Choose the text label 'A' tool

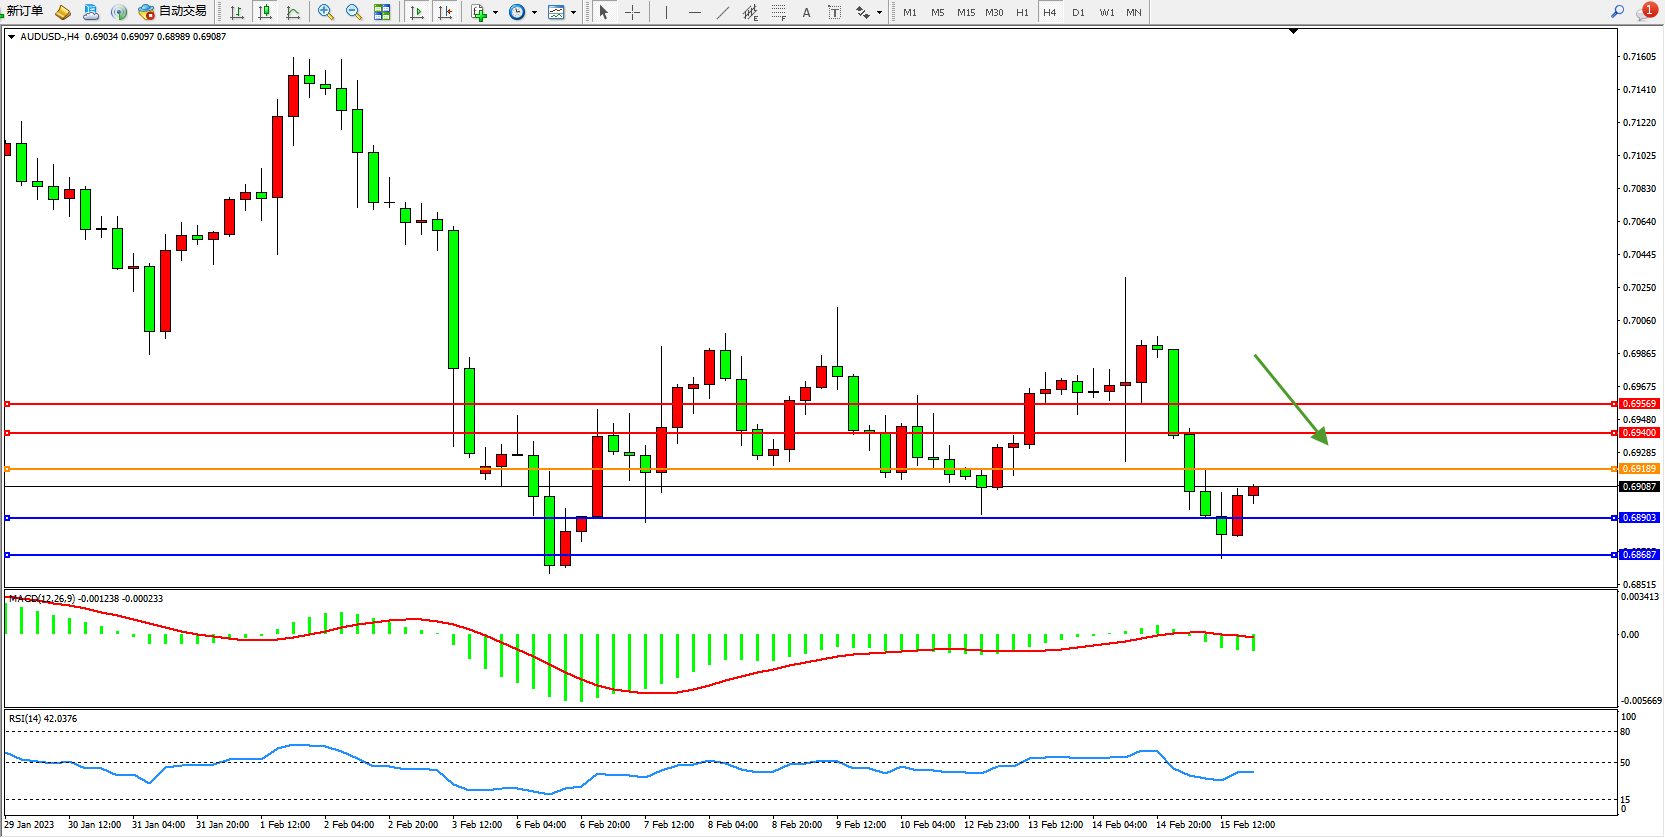(x=806, y=12)
